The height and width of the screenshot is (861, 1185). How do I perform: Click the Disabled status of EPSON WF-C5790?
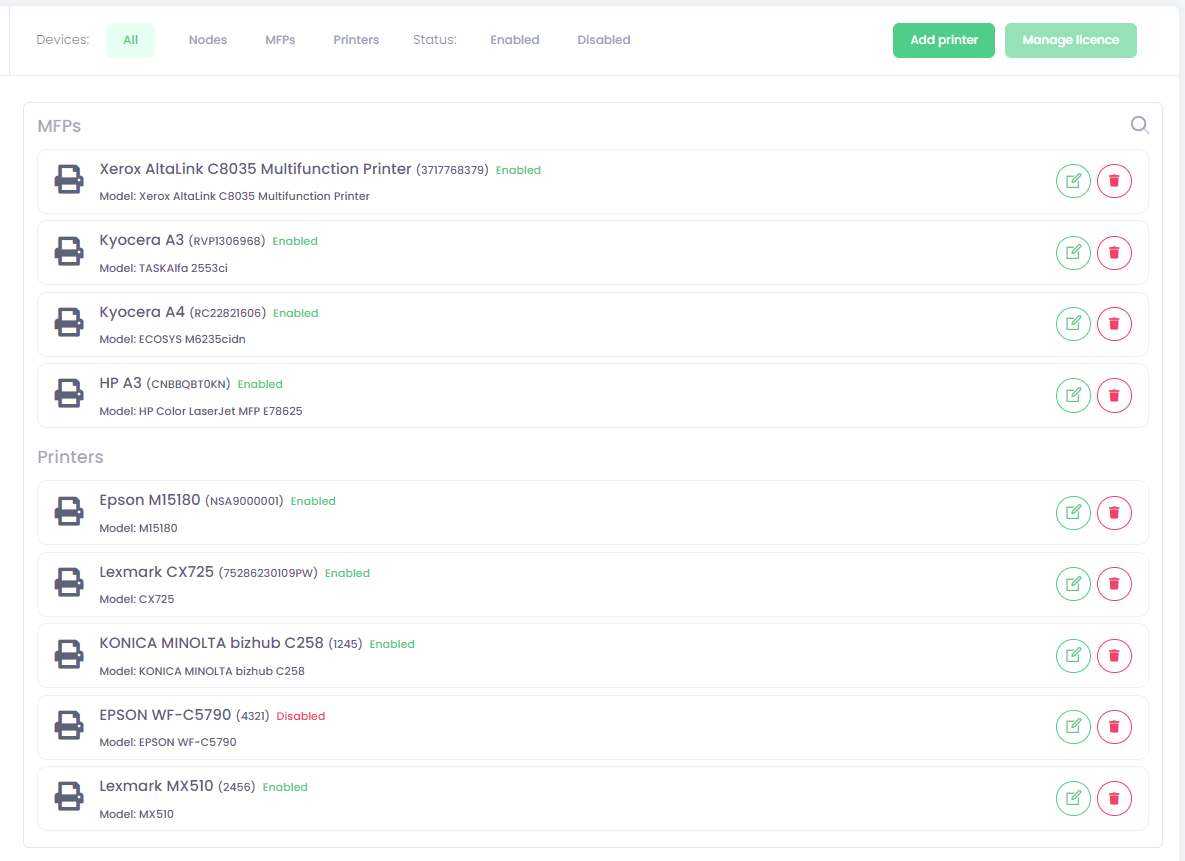(x=301, y=716)
